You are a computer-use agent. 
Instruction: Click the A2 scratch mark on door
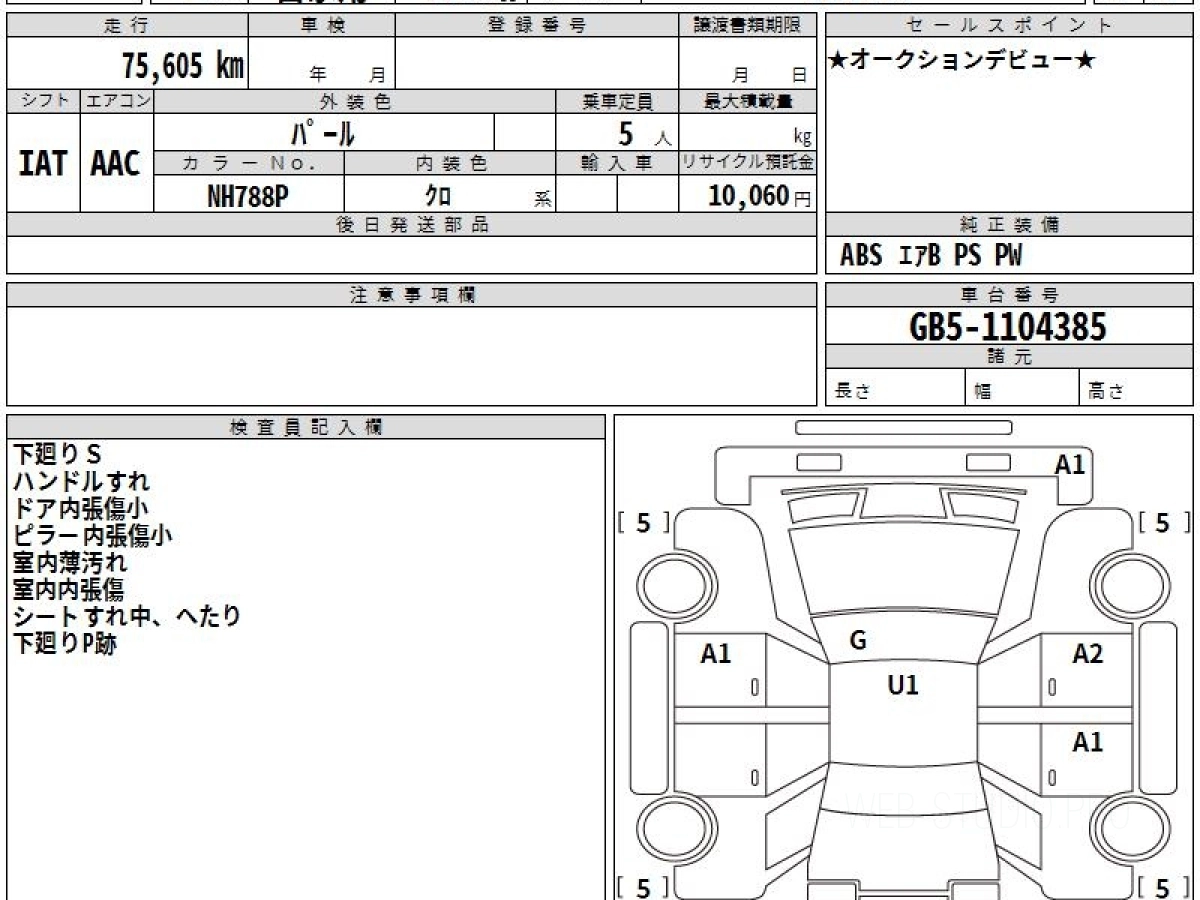1088,655
